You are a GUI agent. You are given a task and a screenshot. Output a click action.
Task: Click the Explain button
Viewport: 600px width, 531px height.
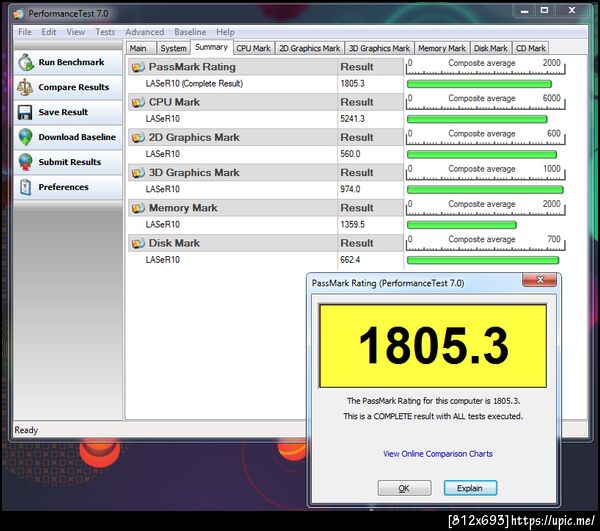point(470,488)
